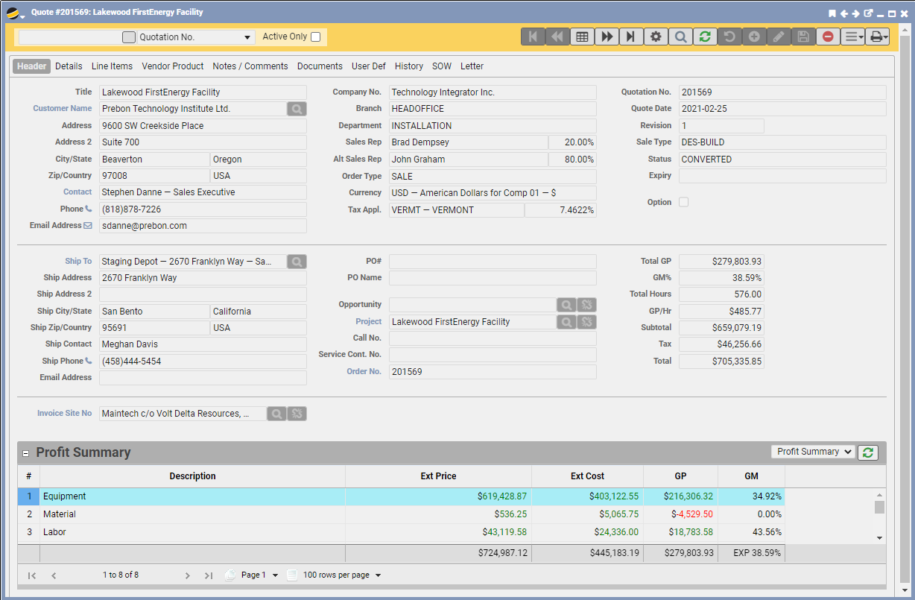Jump to the last record
Image resolution: width=915 pixels, height=600 pixels.
coord(630,37)
